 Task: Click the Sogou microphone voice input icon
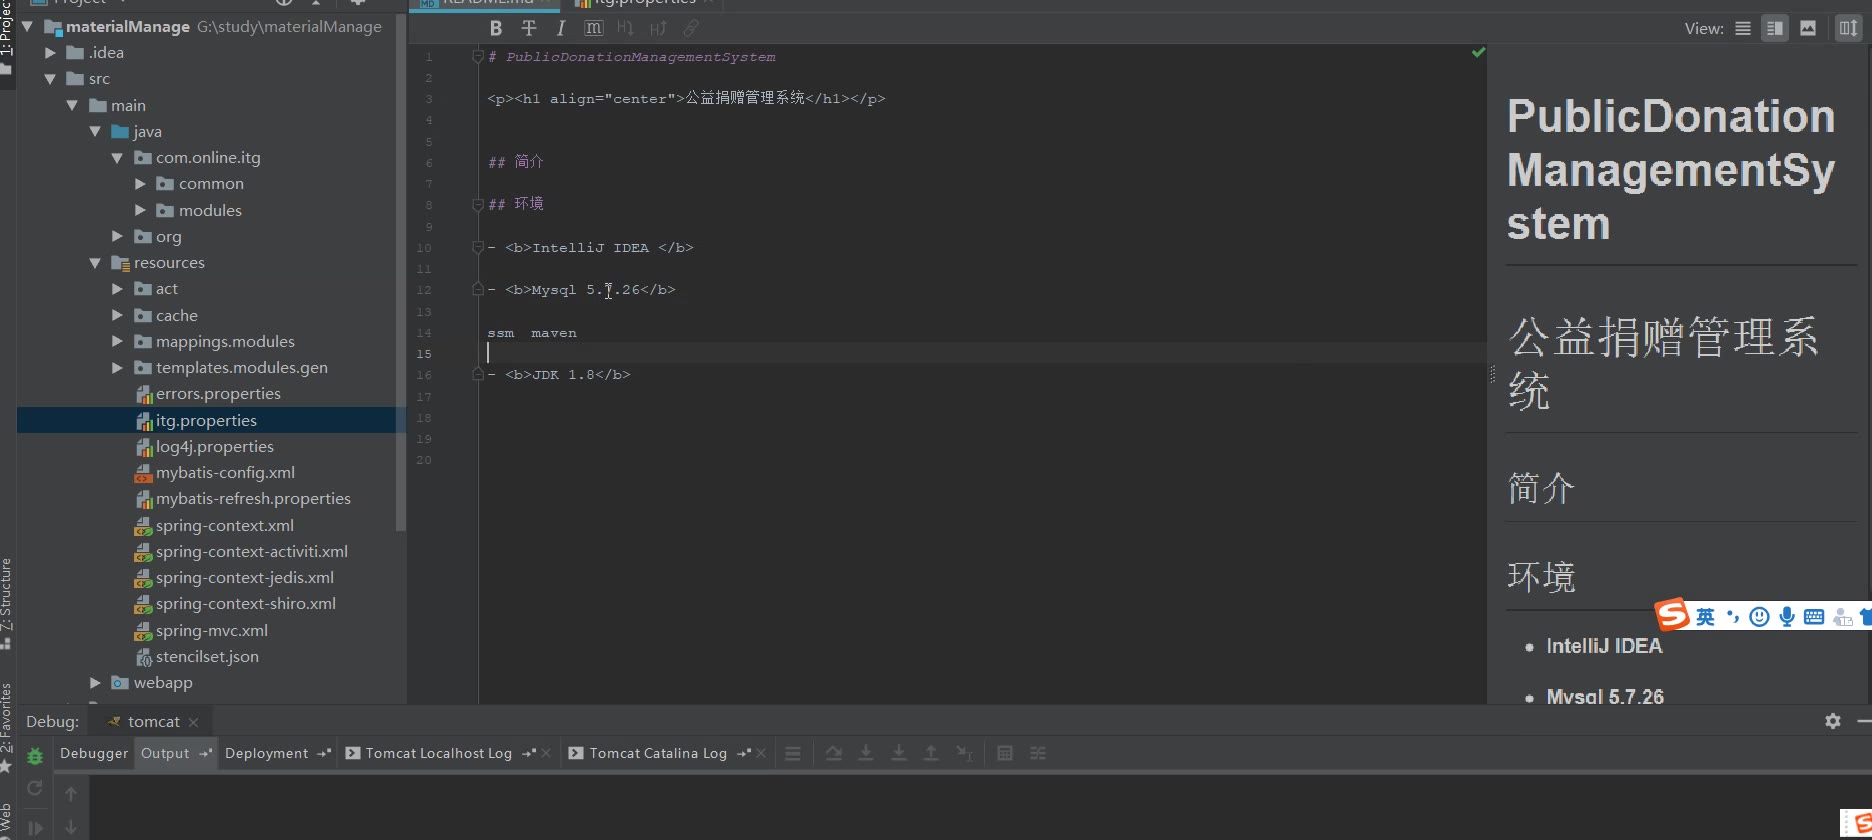1787,617
